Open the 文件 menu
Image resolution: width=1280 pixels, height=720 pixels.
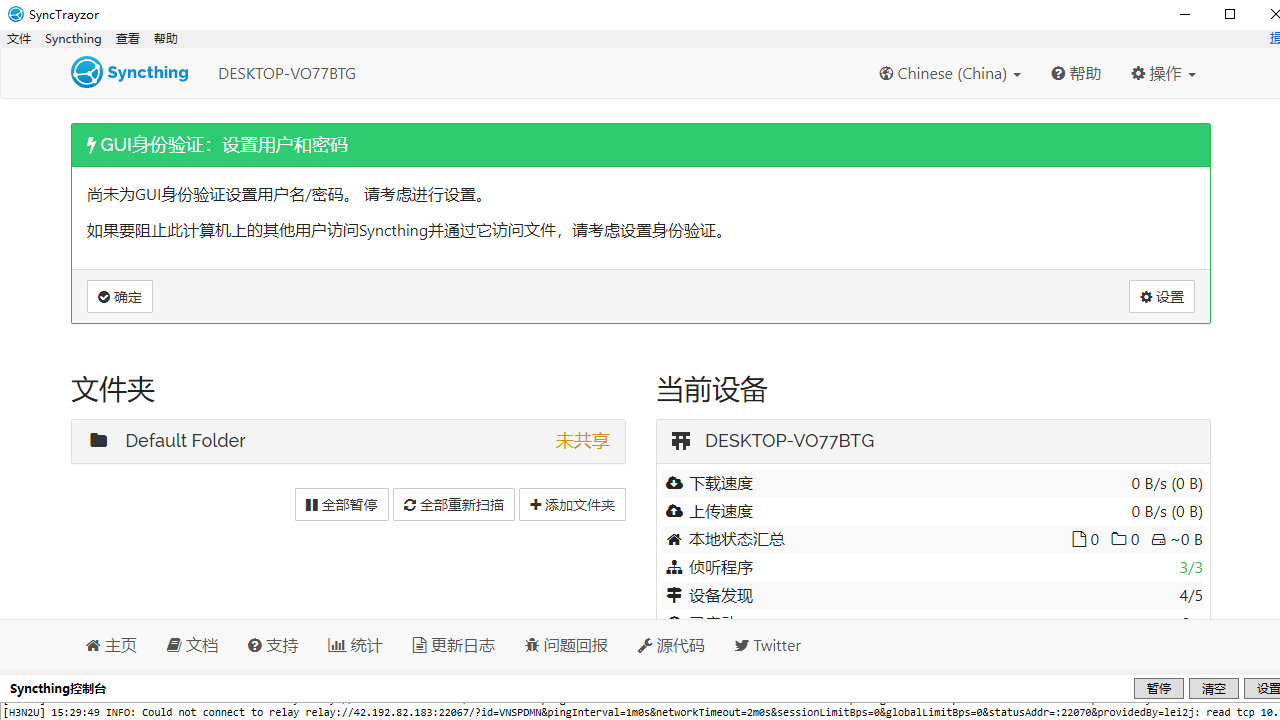19,39
